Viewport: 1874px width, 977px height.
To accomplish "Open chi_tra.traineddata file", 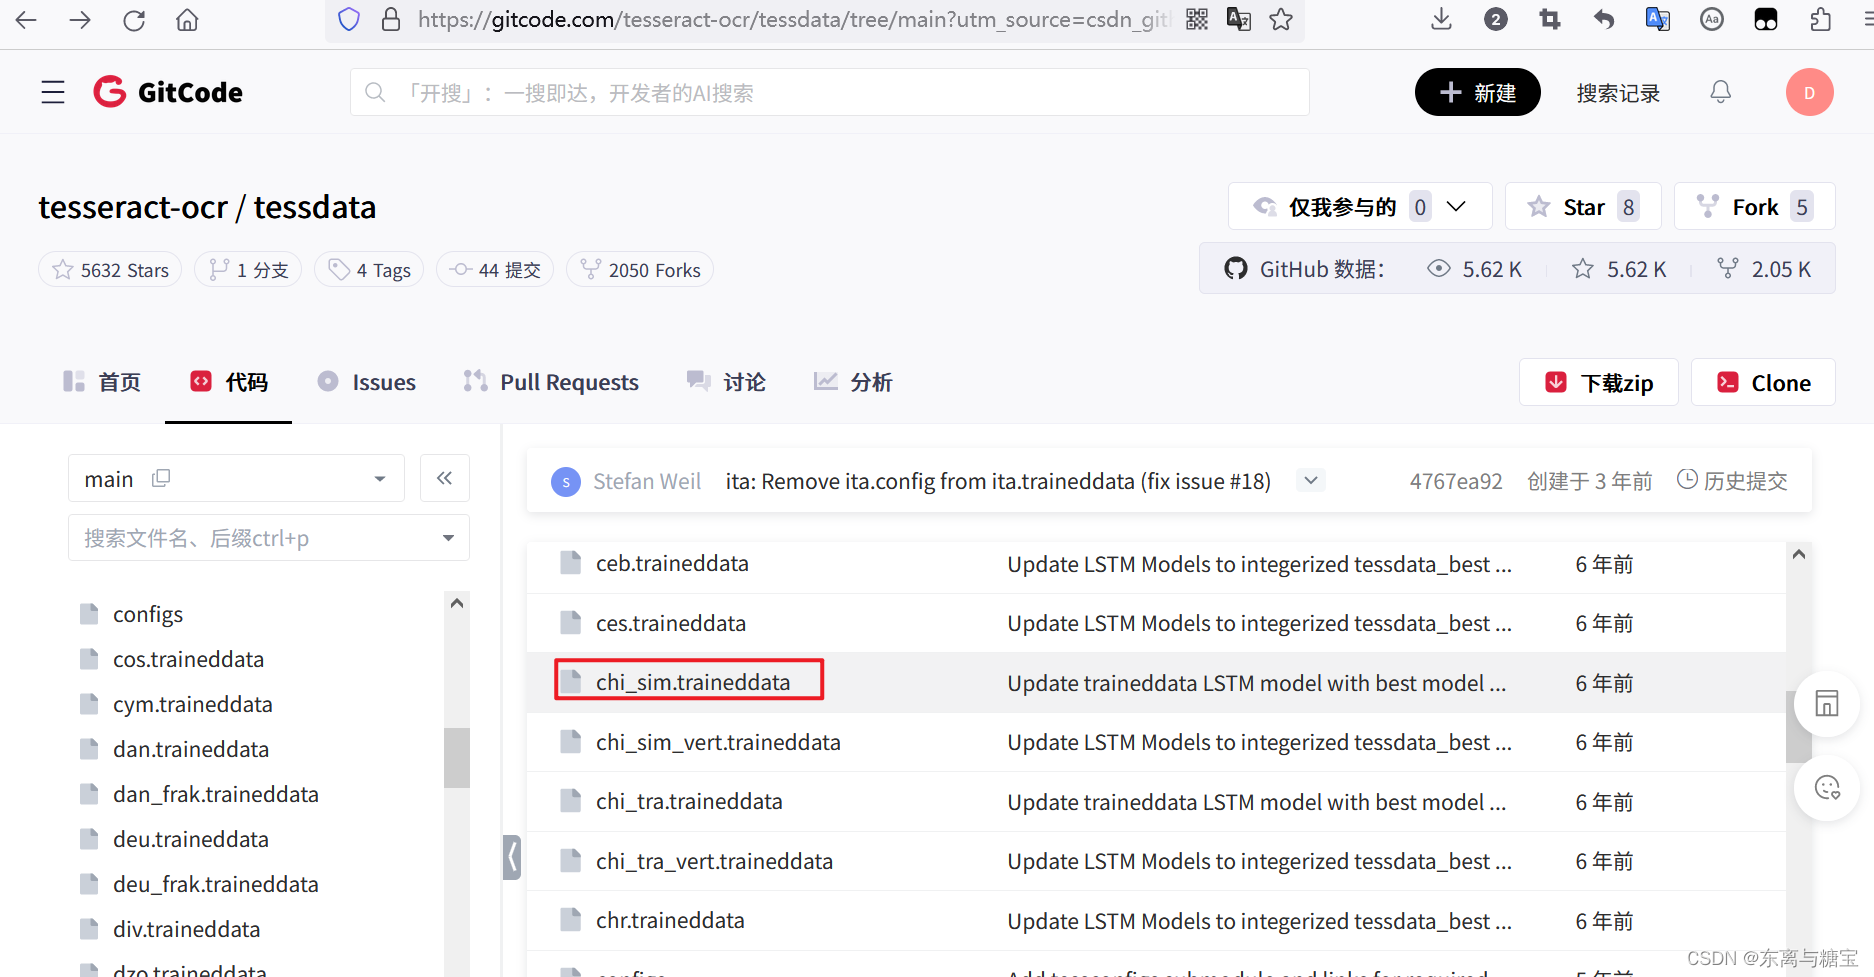I will click(x=689, y=801).
